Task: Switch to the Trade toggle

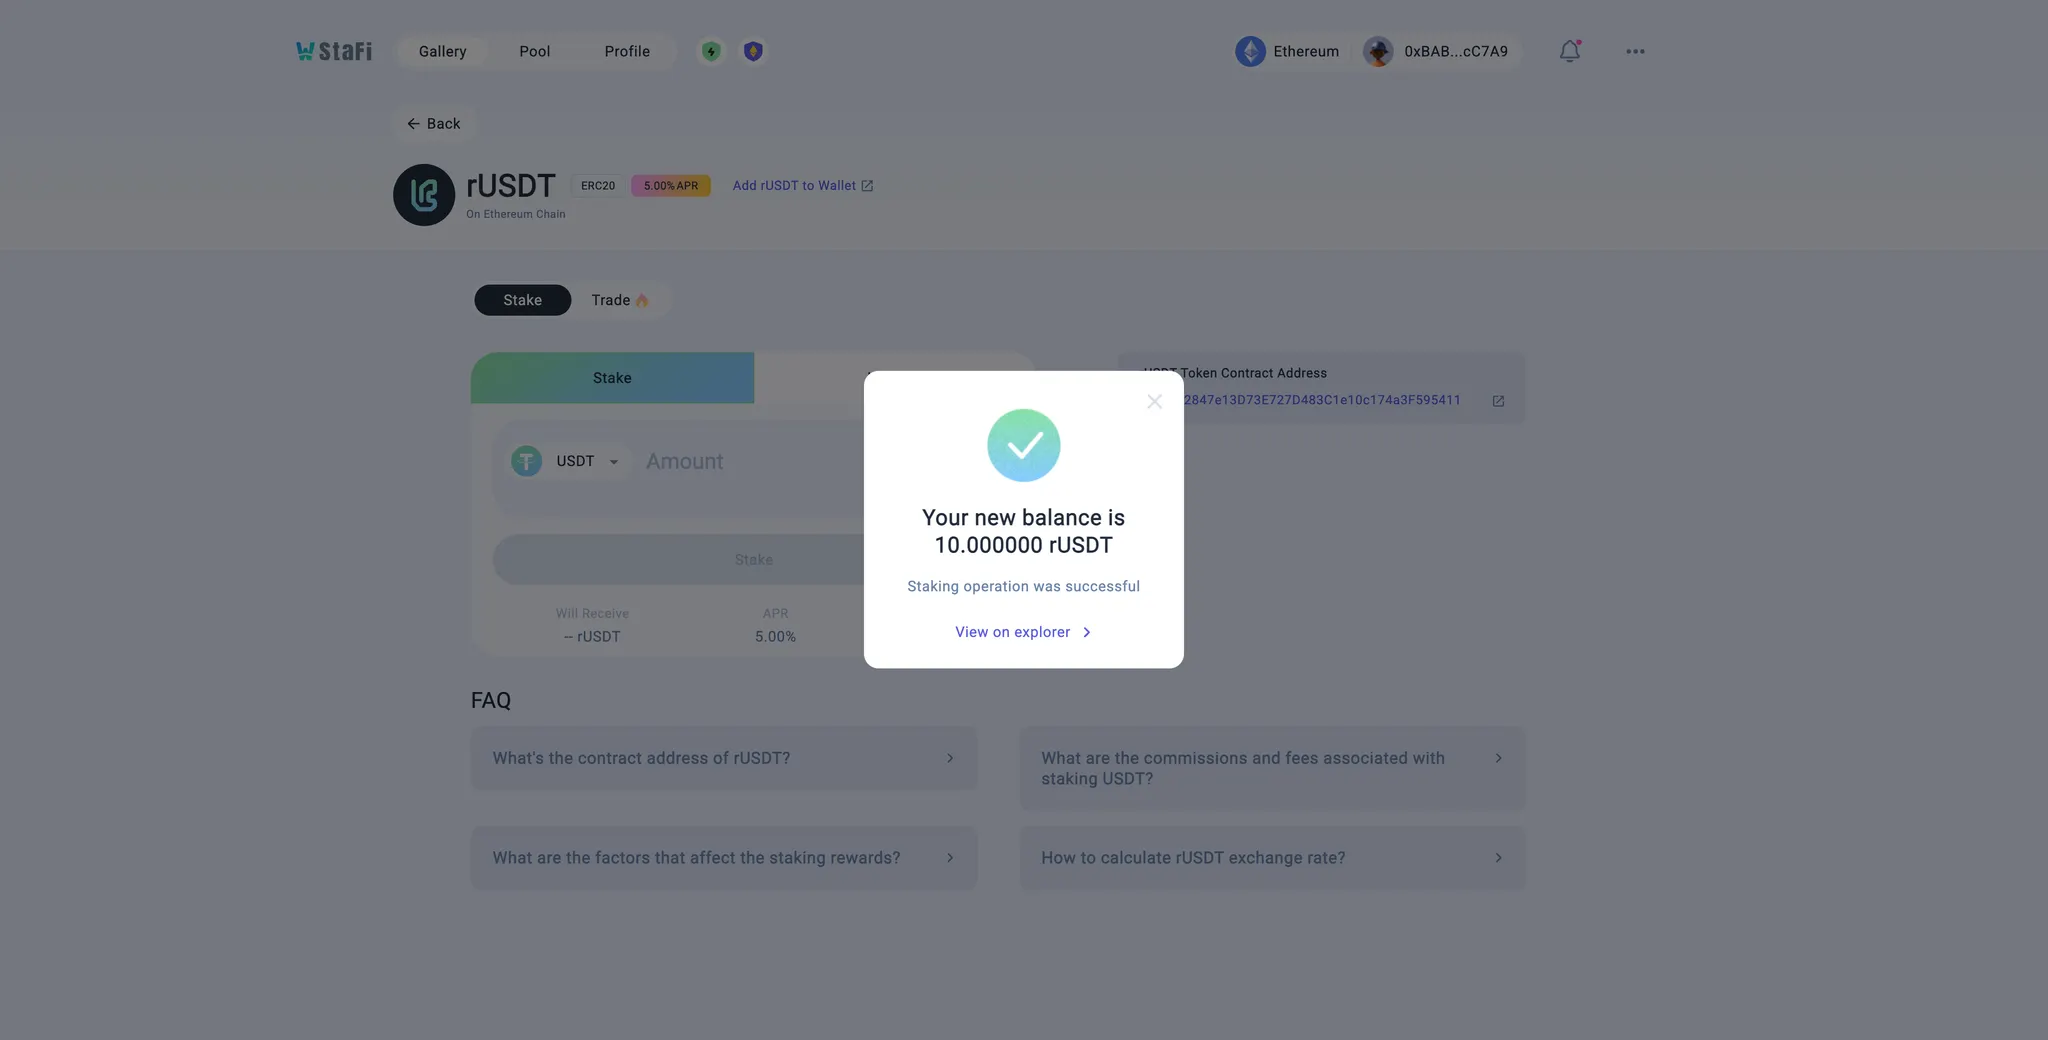Action: point(619,300)
